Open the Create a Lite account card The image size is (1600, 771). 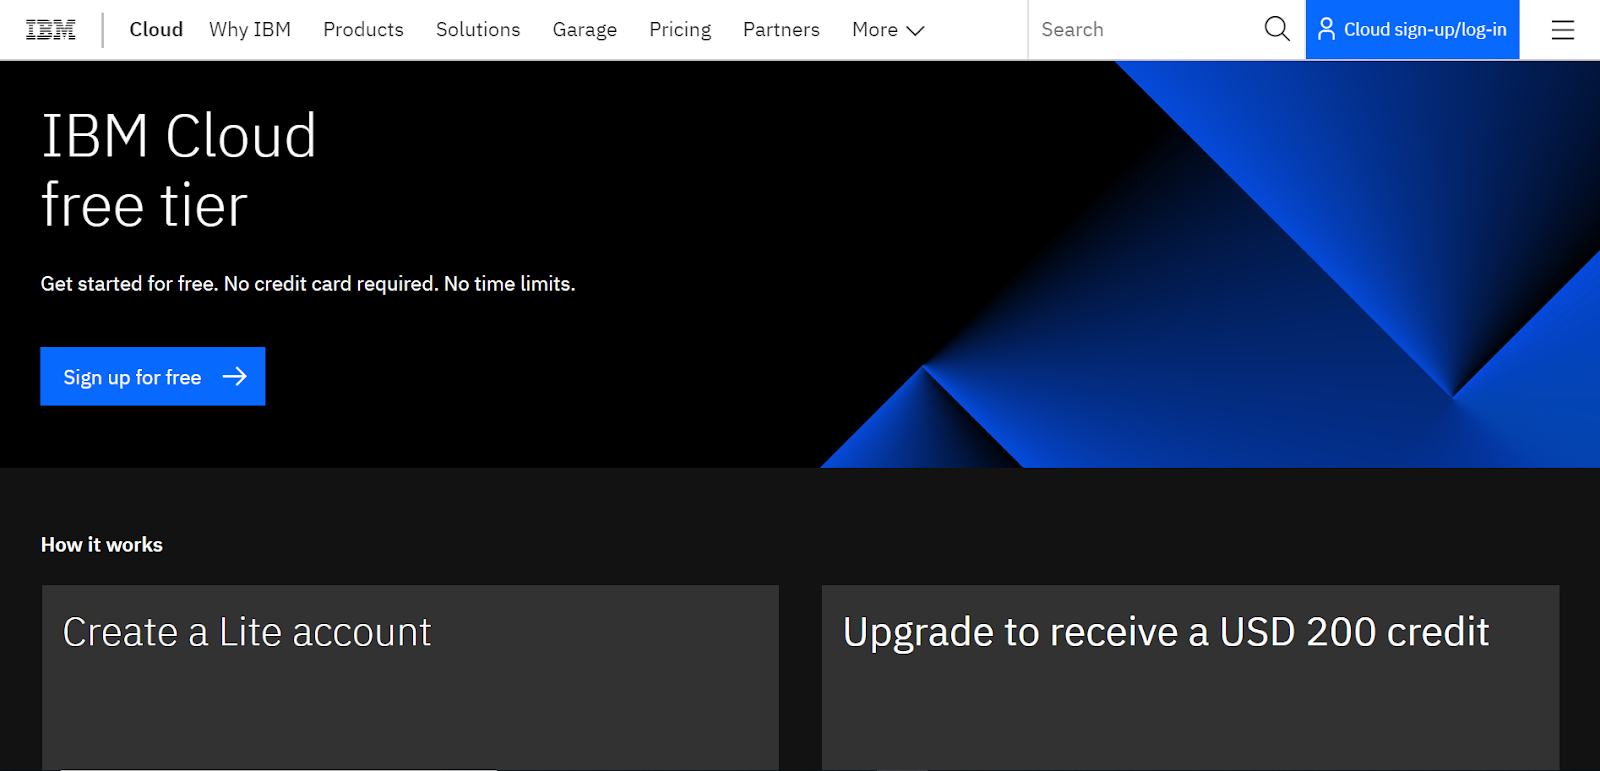pos(410,677)
